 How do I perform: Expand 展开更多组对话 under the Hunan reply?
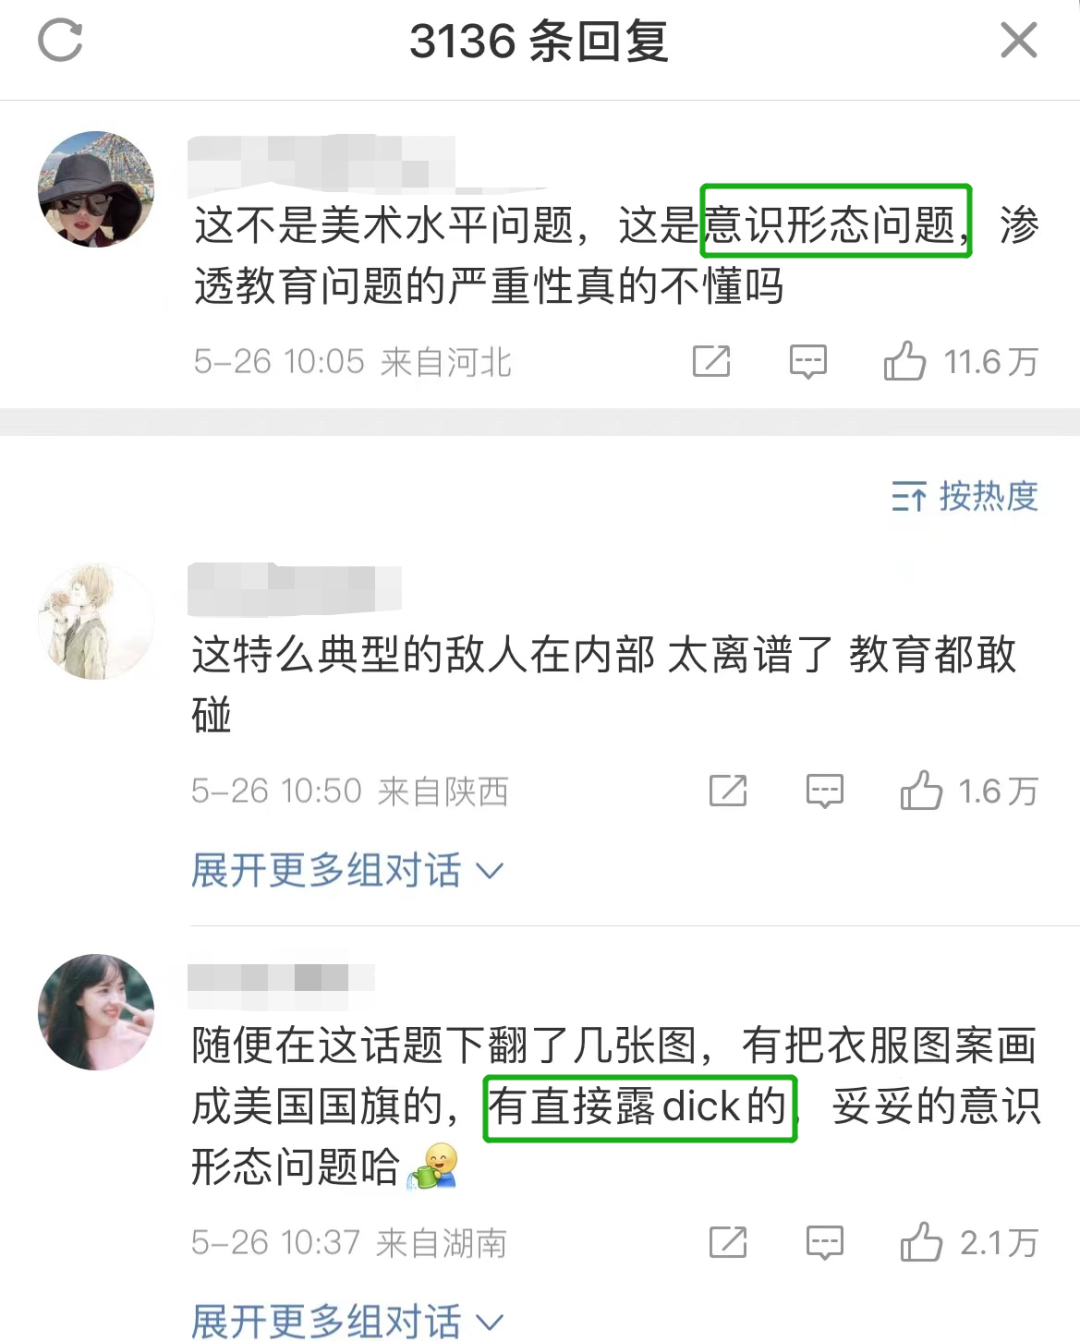tap(347, 1320)
